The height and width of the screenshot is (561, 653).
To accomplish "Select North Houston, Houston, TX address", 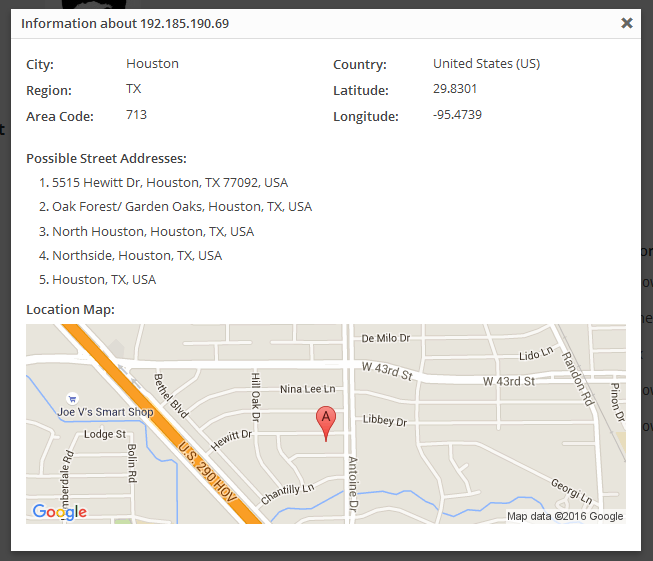I will pos(153,231).
